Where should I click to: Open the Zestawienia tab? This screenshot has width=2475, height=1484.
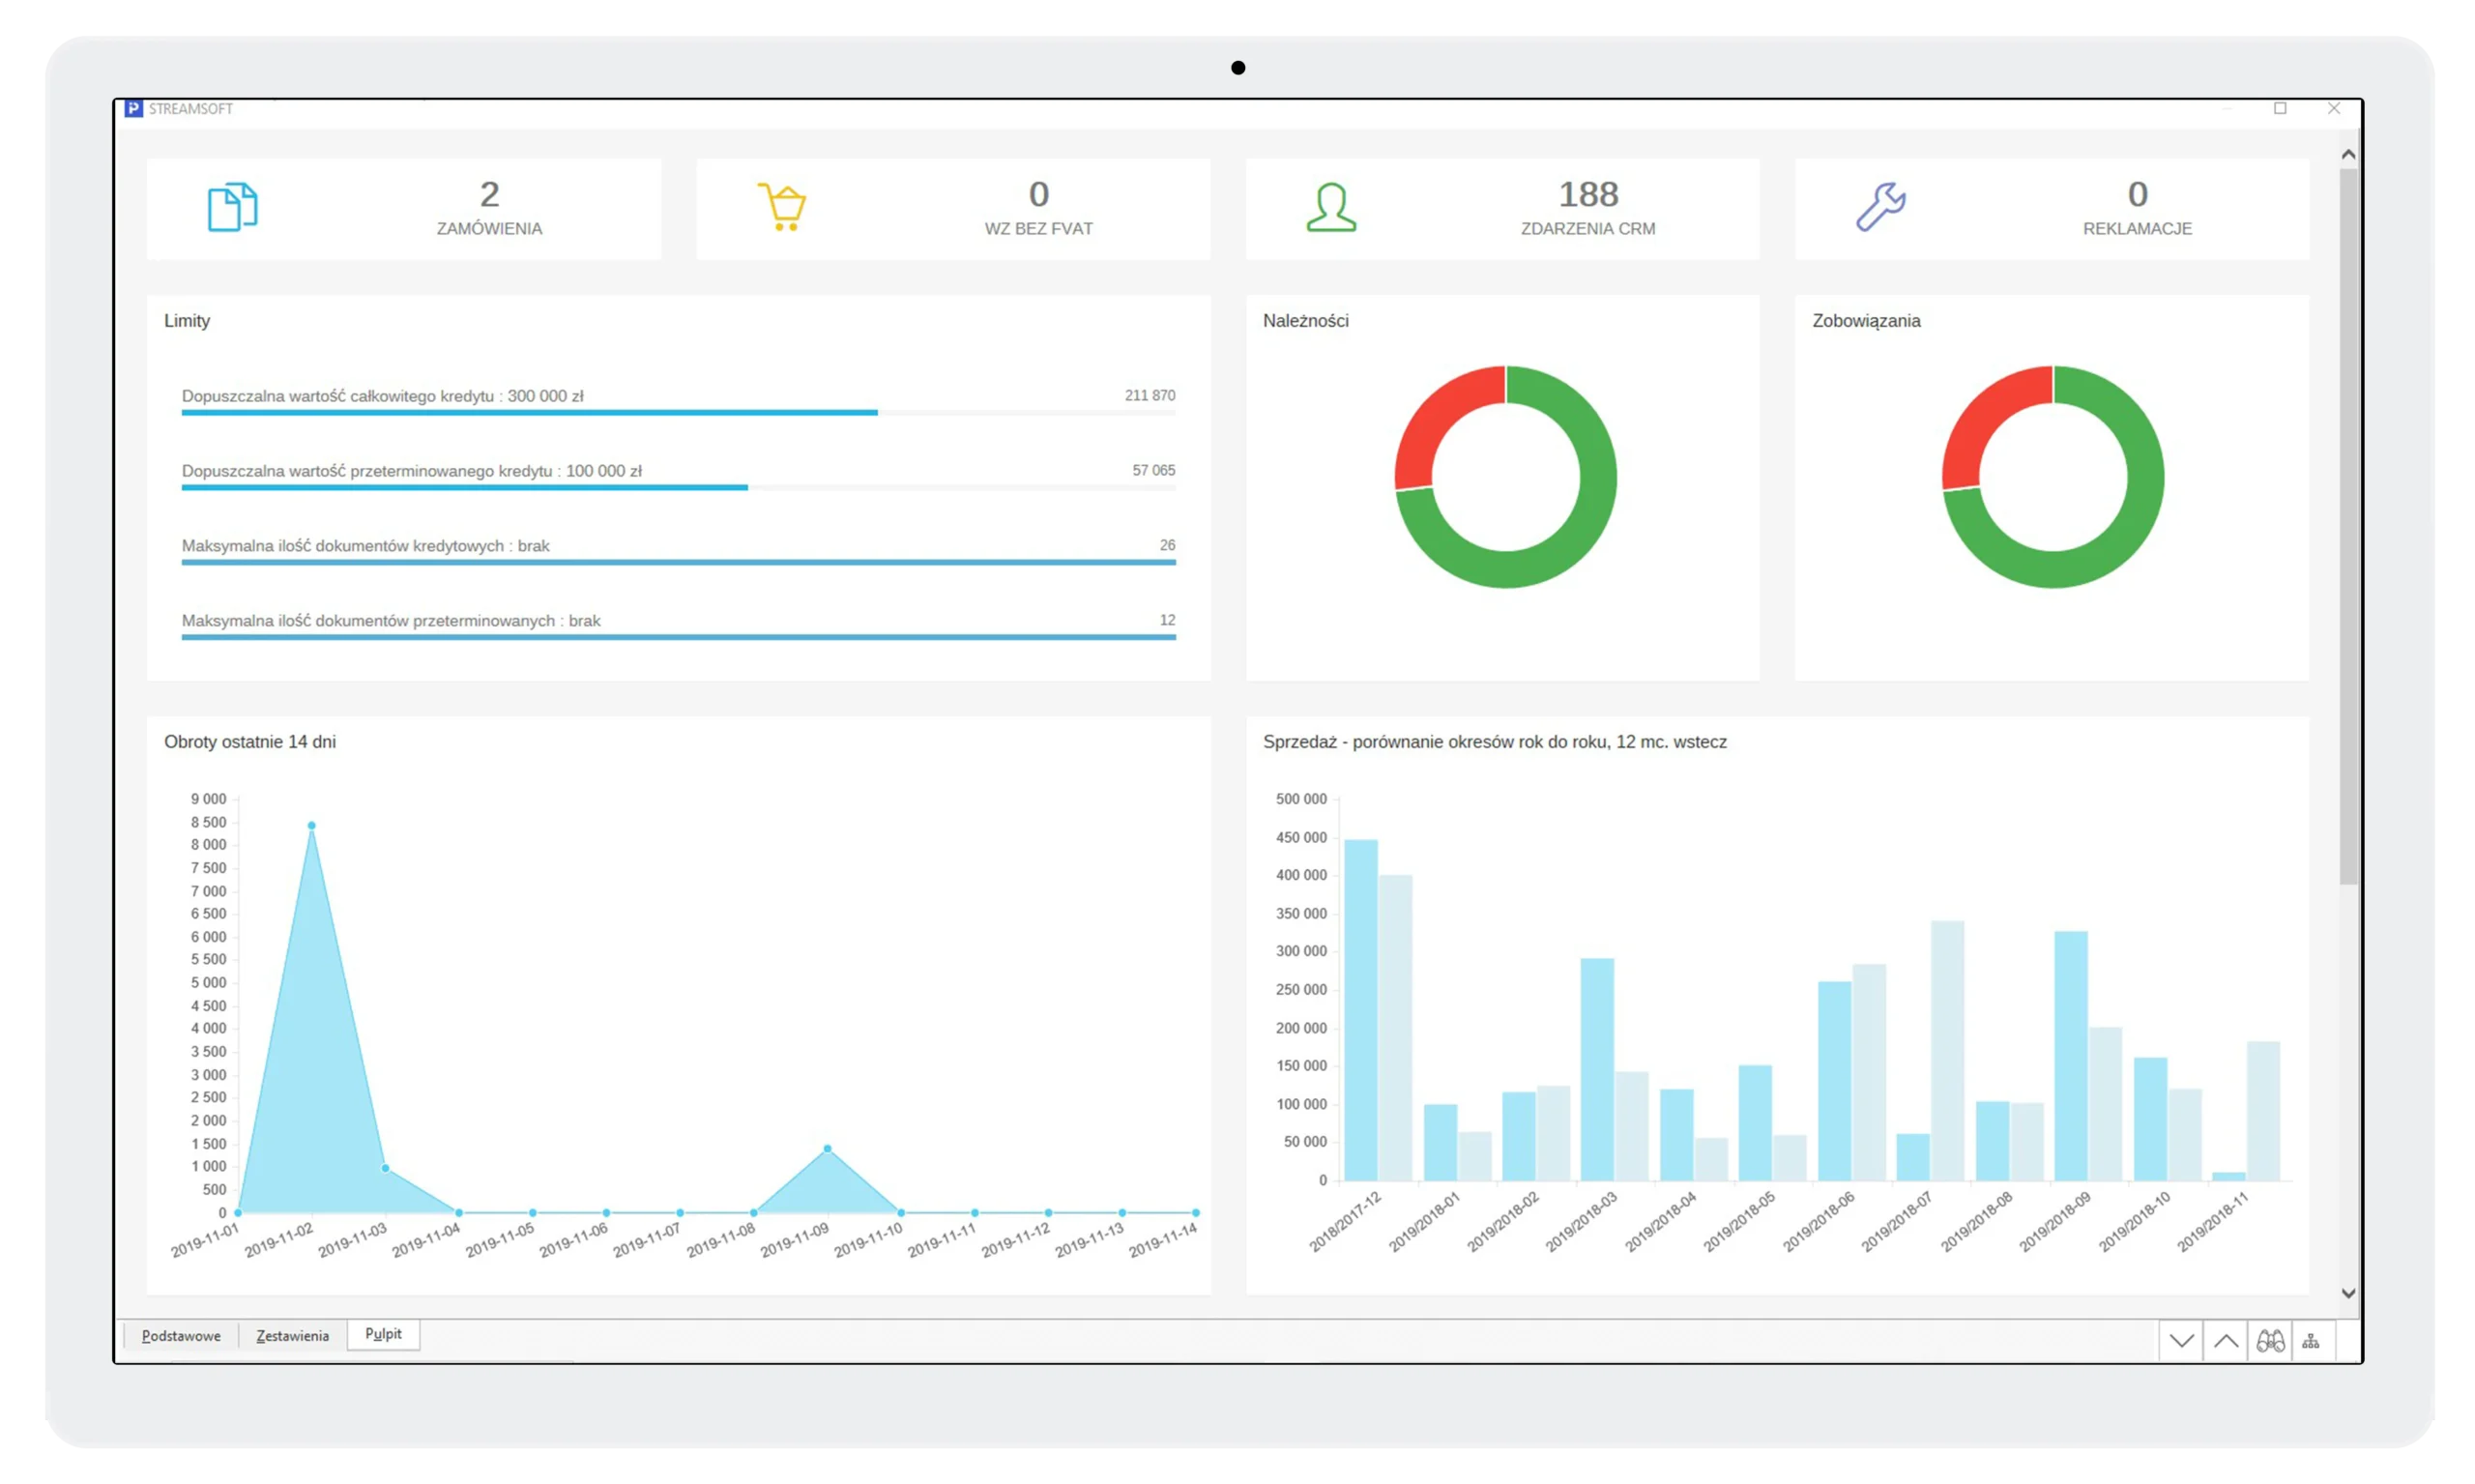[292, 1336]
